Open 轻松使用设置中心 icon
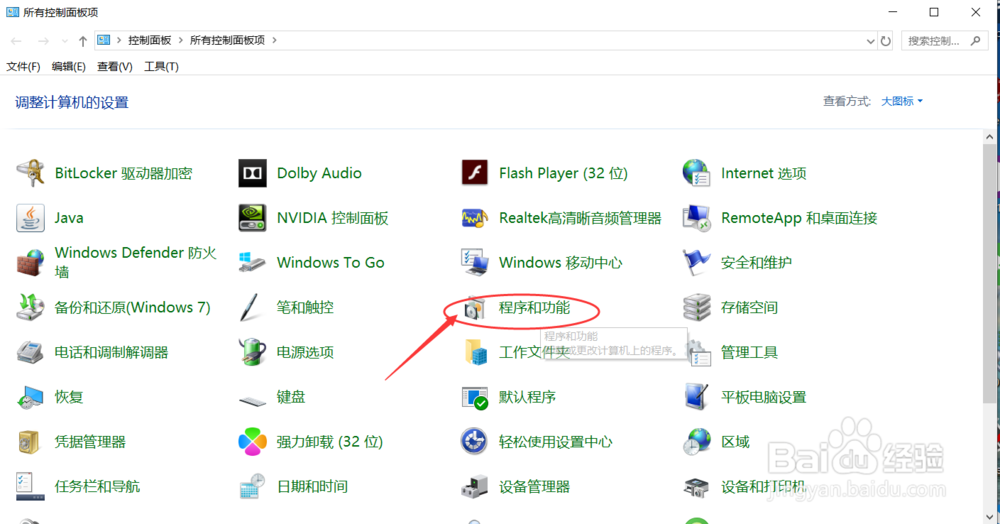This screenshot has height=524, width=1000. coord(474,442)
